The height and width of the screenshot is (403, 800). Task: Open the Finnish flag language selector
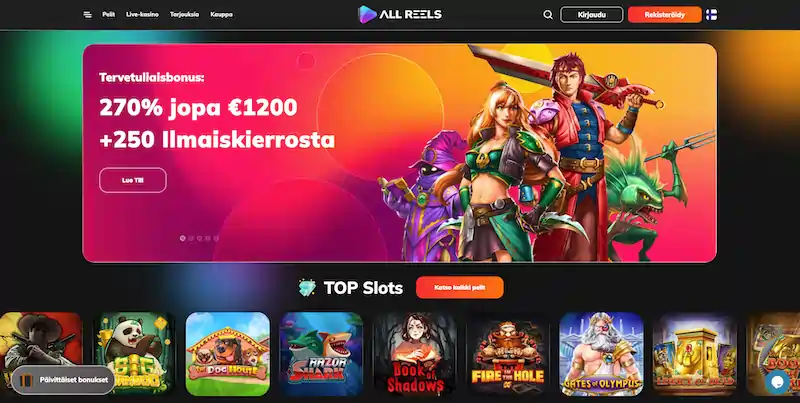click(x=711, y=15)
